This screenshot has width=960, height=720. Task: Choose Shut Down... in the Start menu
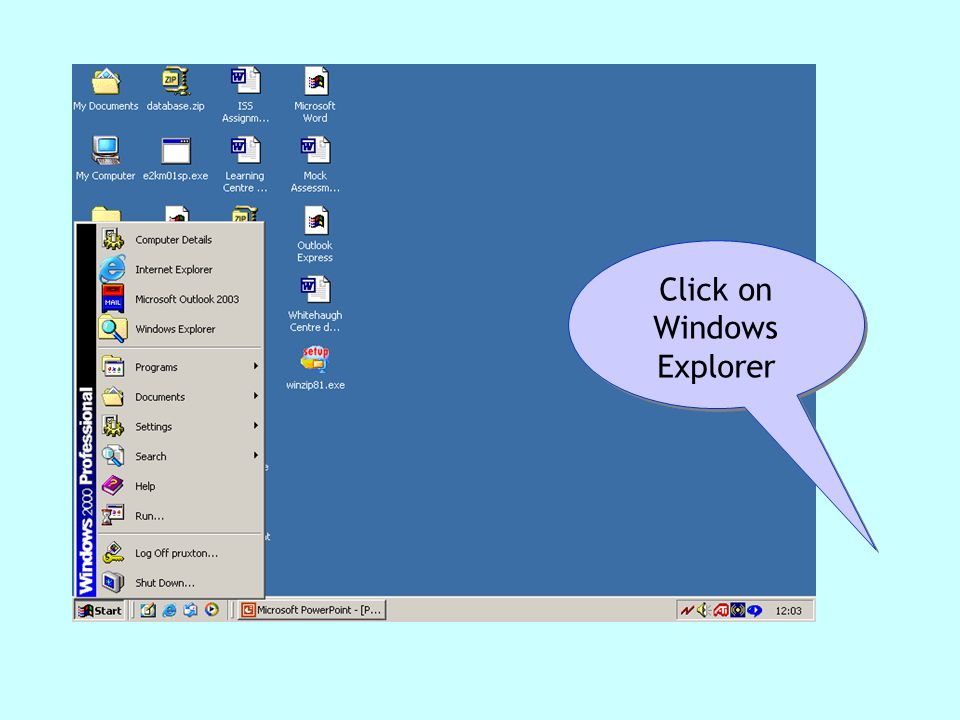click(x=180, y=583)
